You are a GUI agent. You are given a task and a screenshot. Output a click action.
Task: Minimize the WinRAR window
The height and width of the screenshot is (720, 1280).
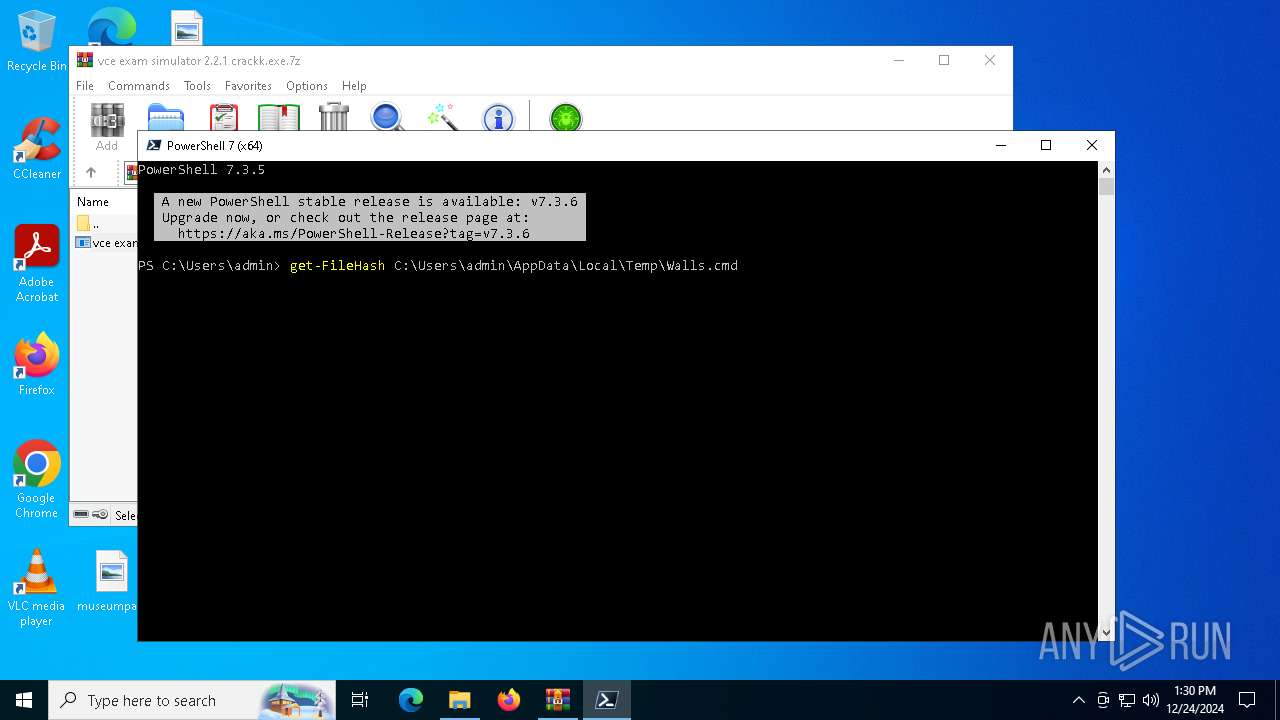click(898, 60)
